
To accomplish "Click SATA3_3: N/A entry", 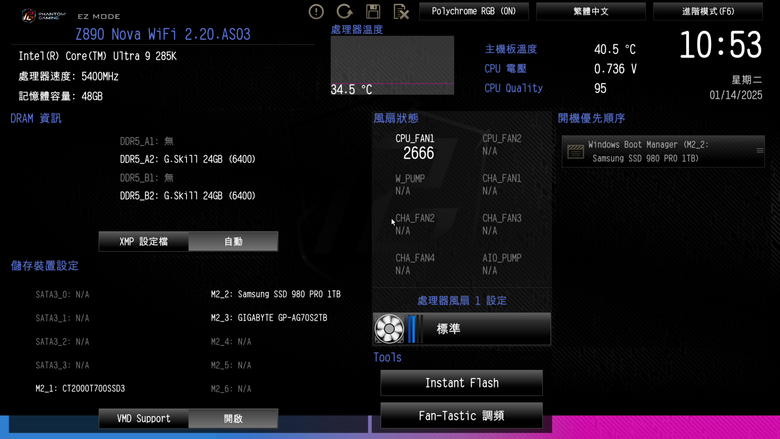I will (x=62, y=365).
